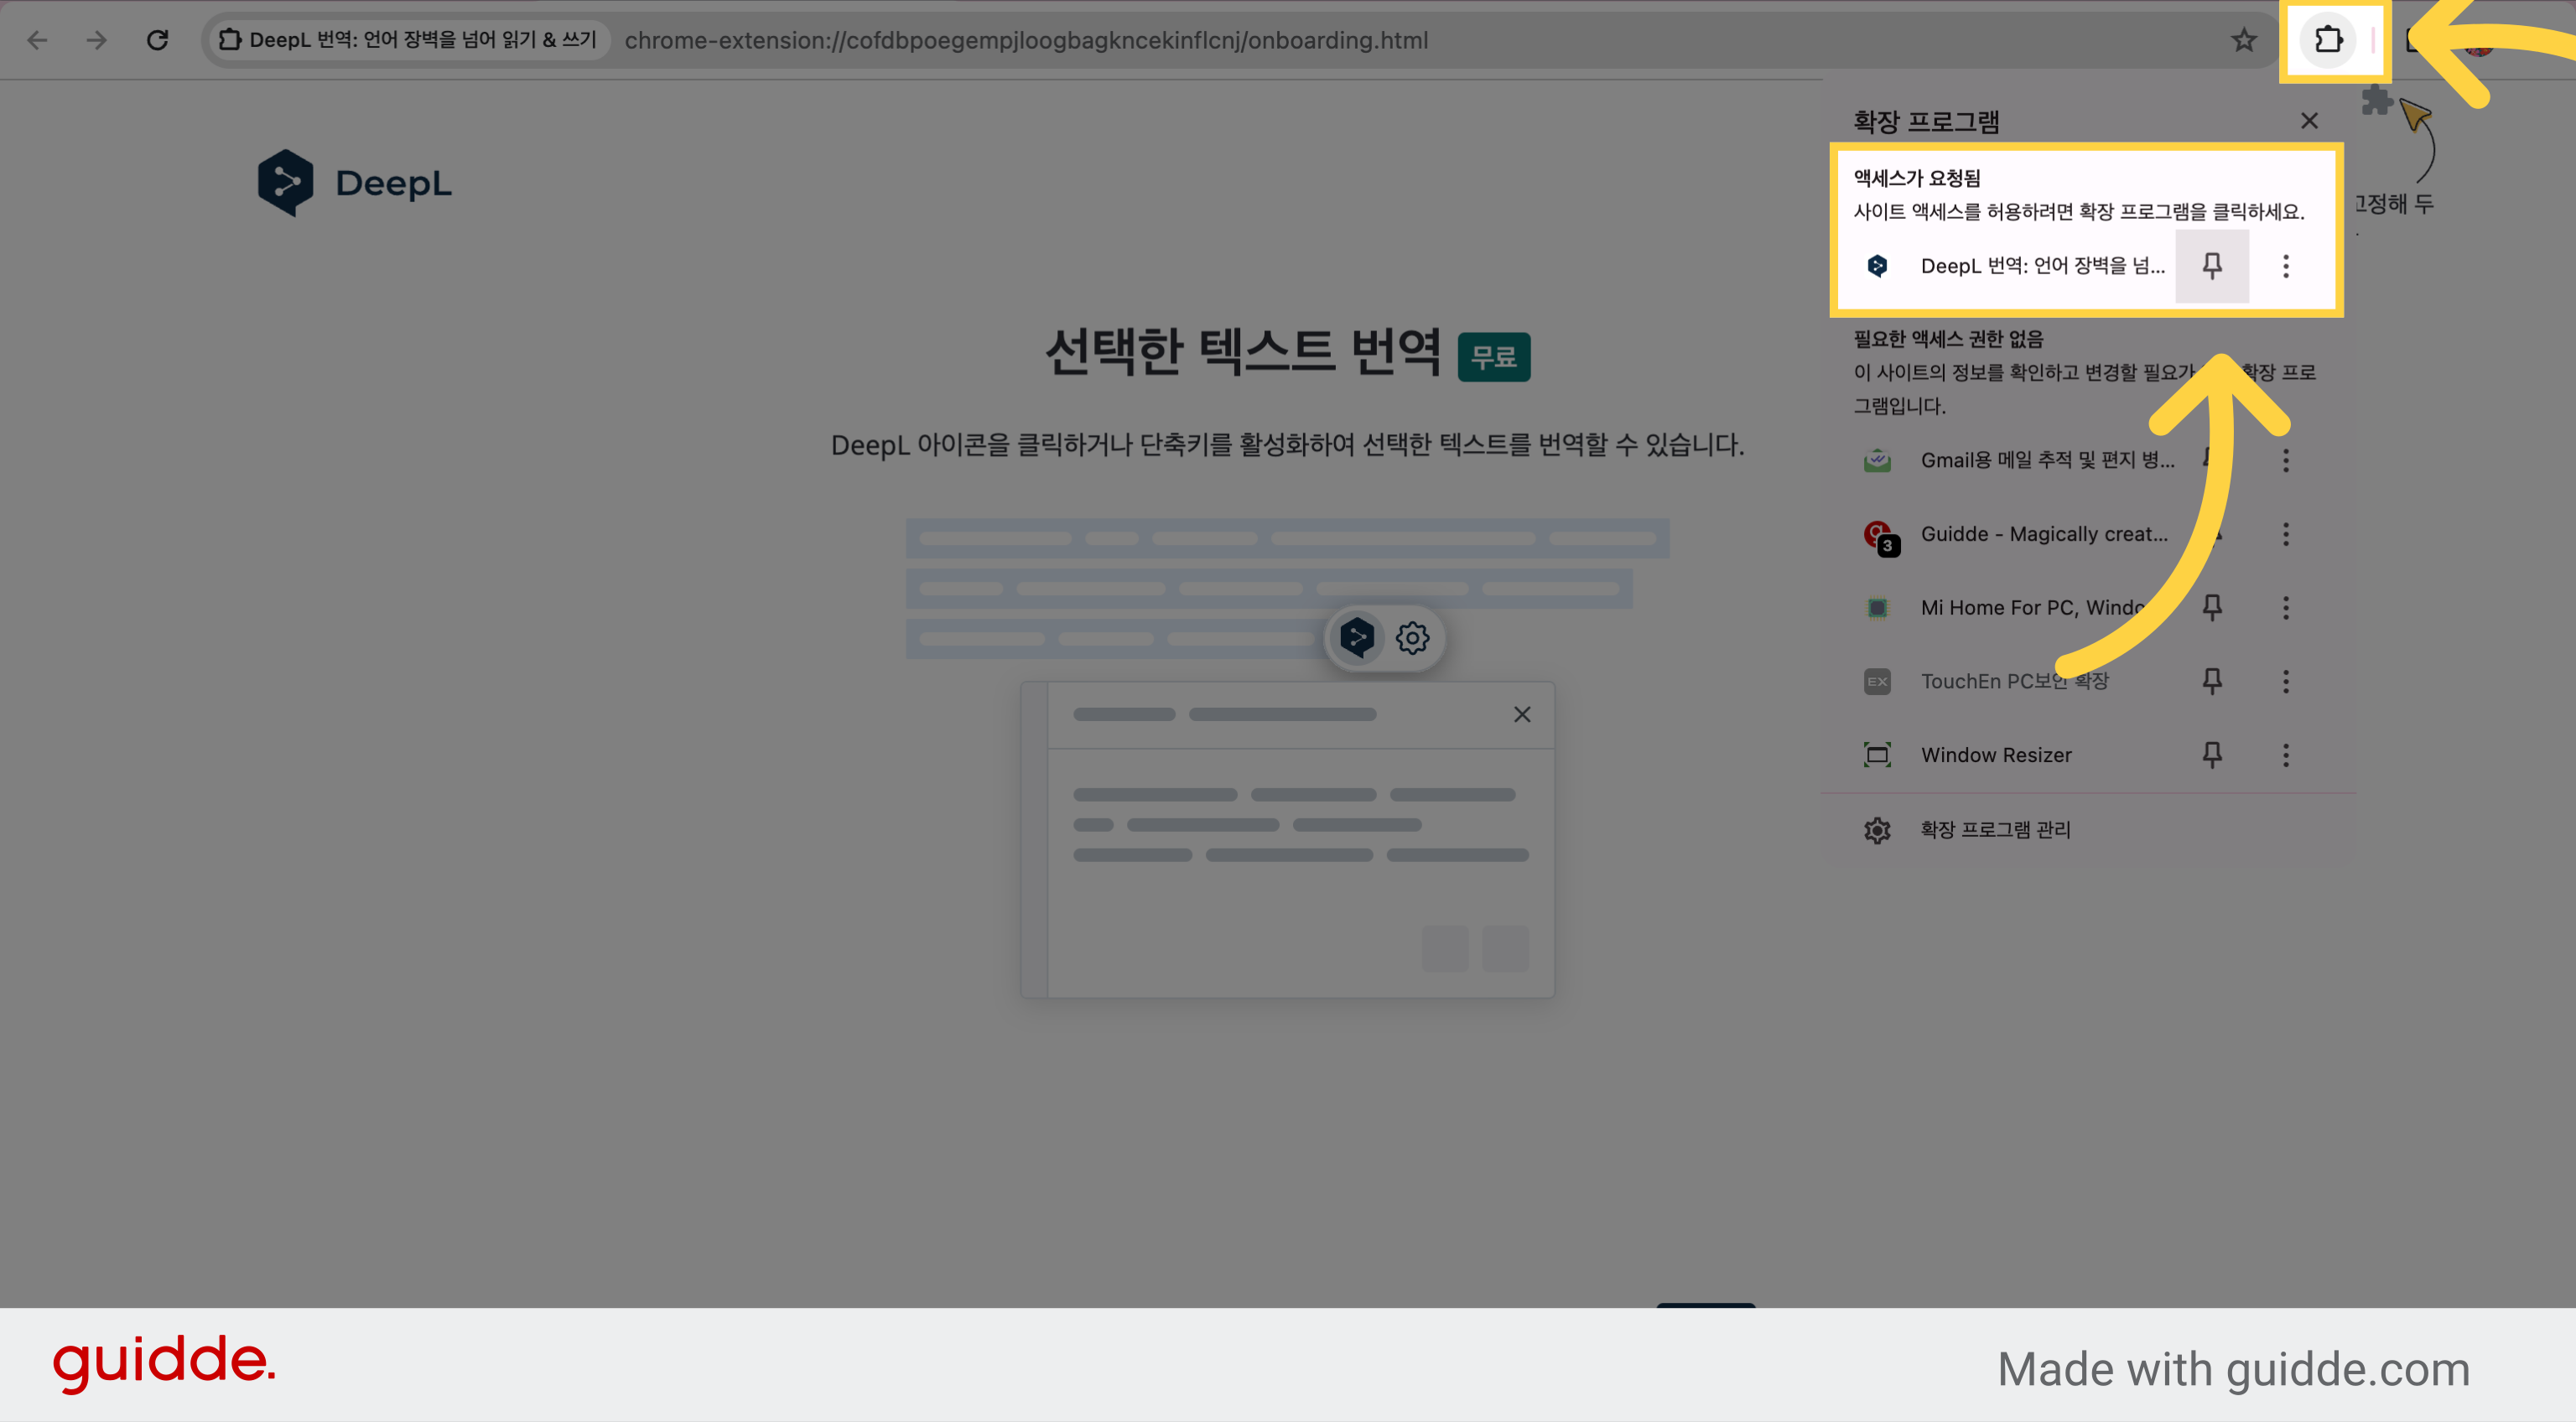Open more options for DeepL extension
This screenshot has height=1422, width=2576.
click(2285, 266)
